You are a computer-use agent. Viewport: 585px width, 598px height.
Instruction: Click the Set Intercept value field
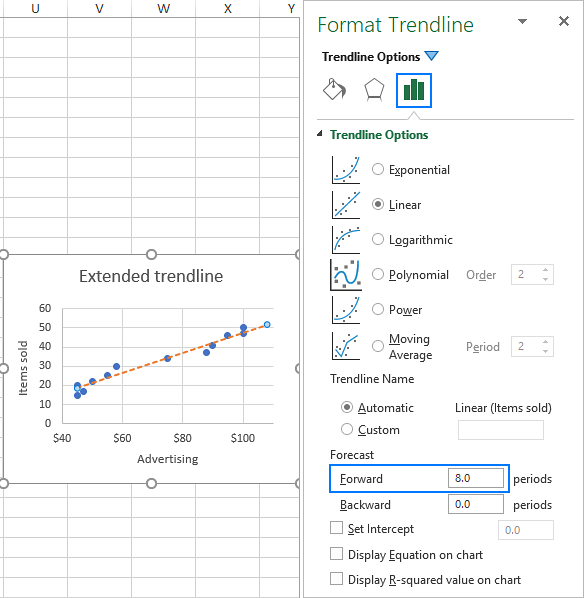526,530
